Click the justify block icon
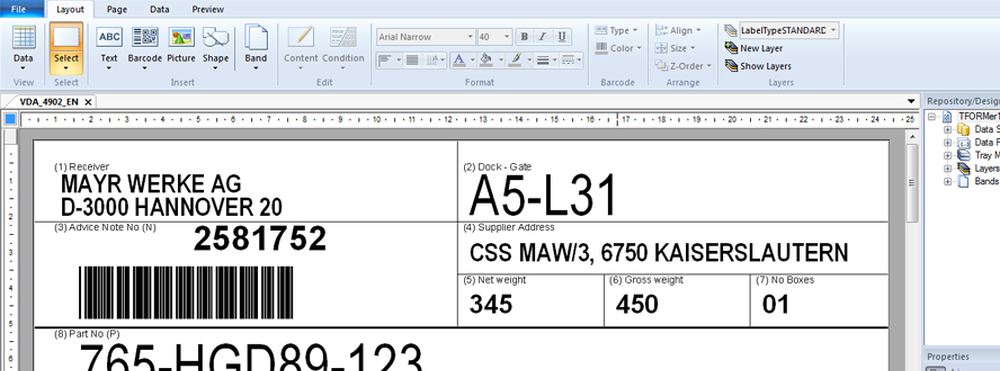This screenshot has height=371, width=1000. pos(412,61)
